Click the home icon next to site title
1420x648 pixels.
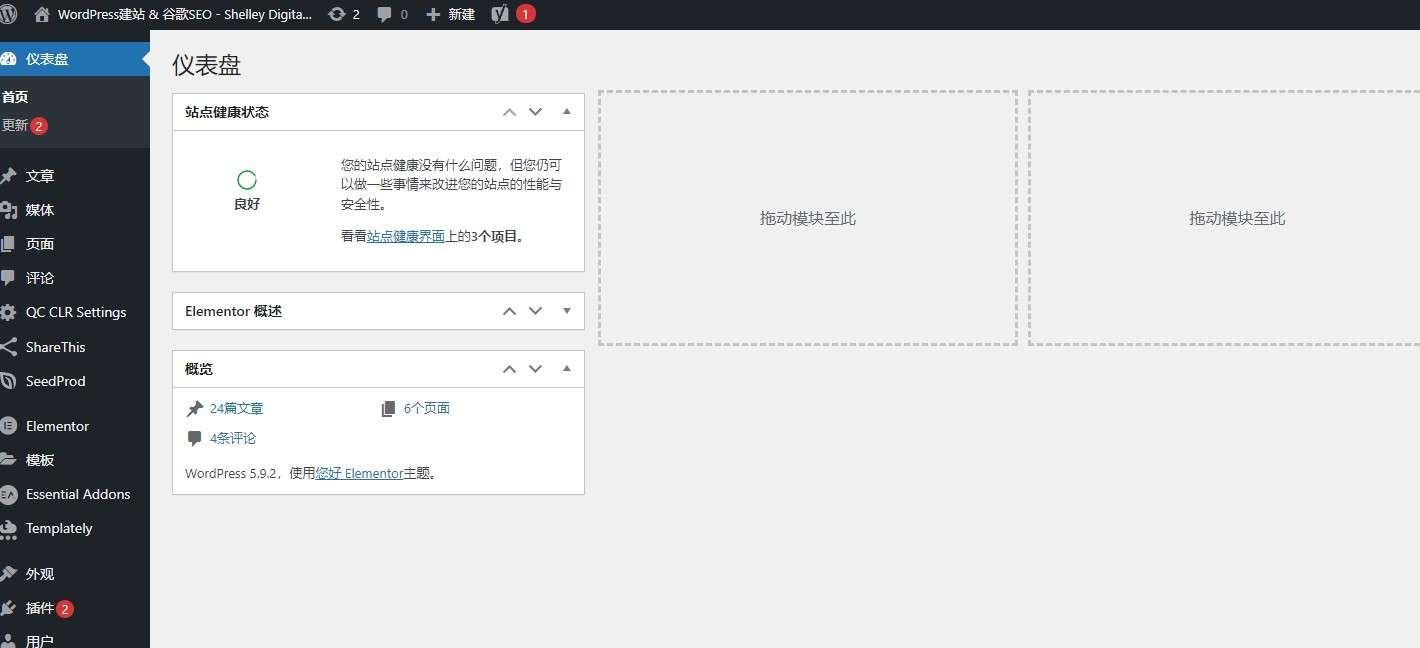(x=39, y=14)
